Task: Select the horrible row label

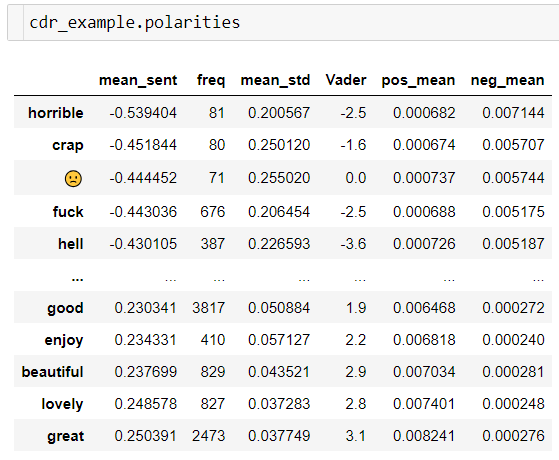Action: [56, 113]
